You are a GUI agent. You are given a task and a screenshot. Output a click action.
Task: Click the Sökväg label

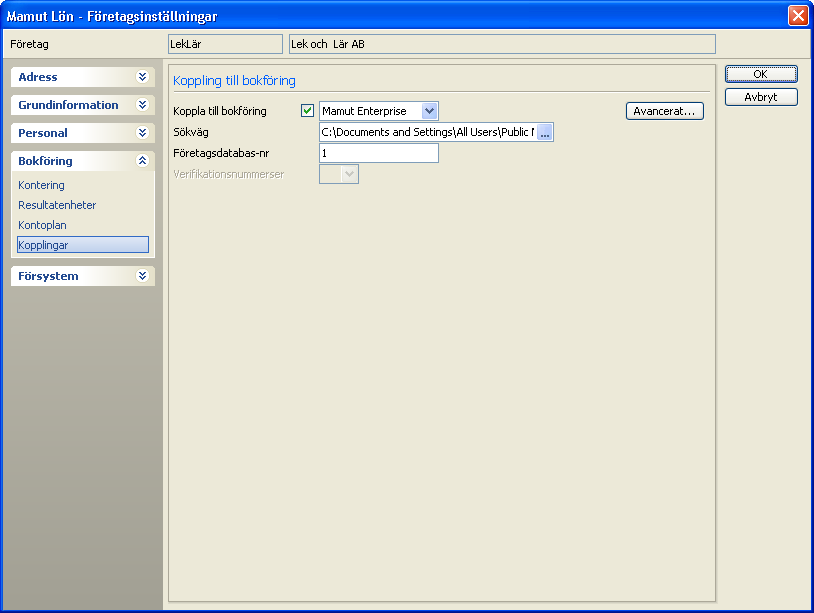[x=191, y=132]
